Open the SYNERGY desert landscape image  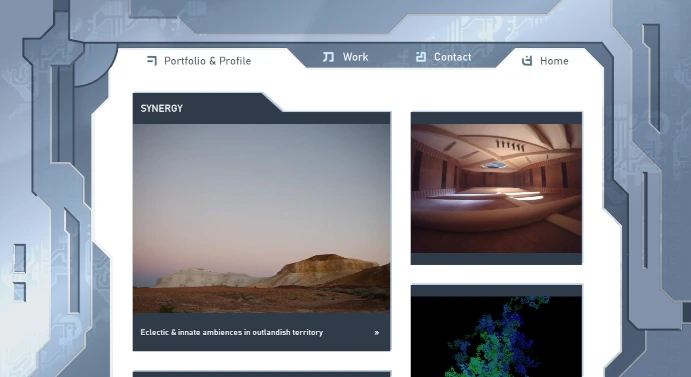click(x=261, y=218)
